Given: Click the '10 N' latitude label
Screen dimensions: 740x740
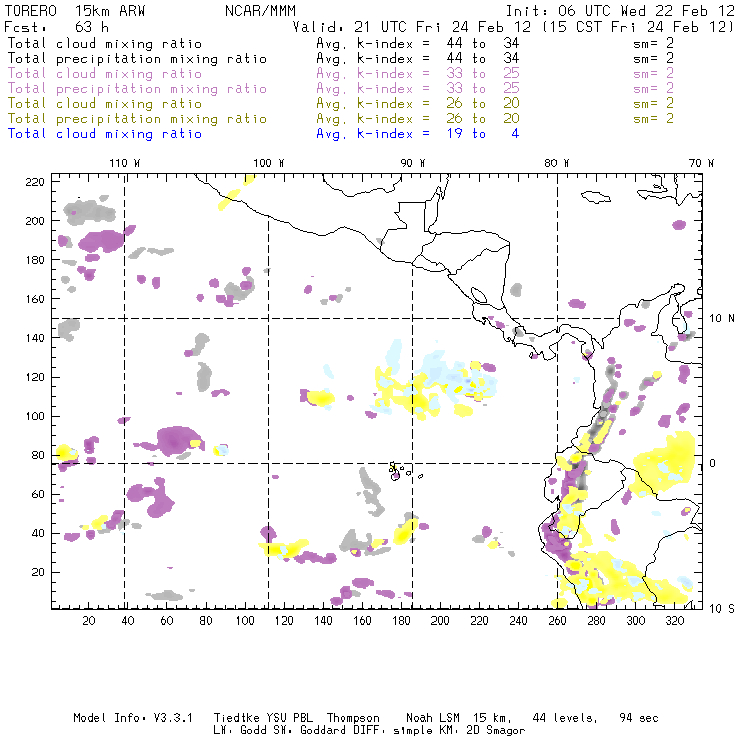Looking at the screenshot, I should 722,319.
